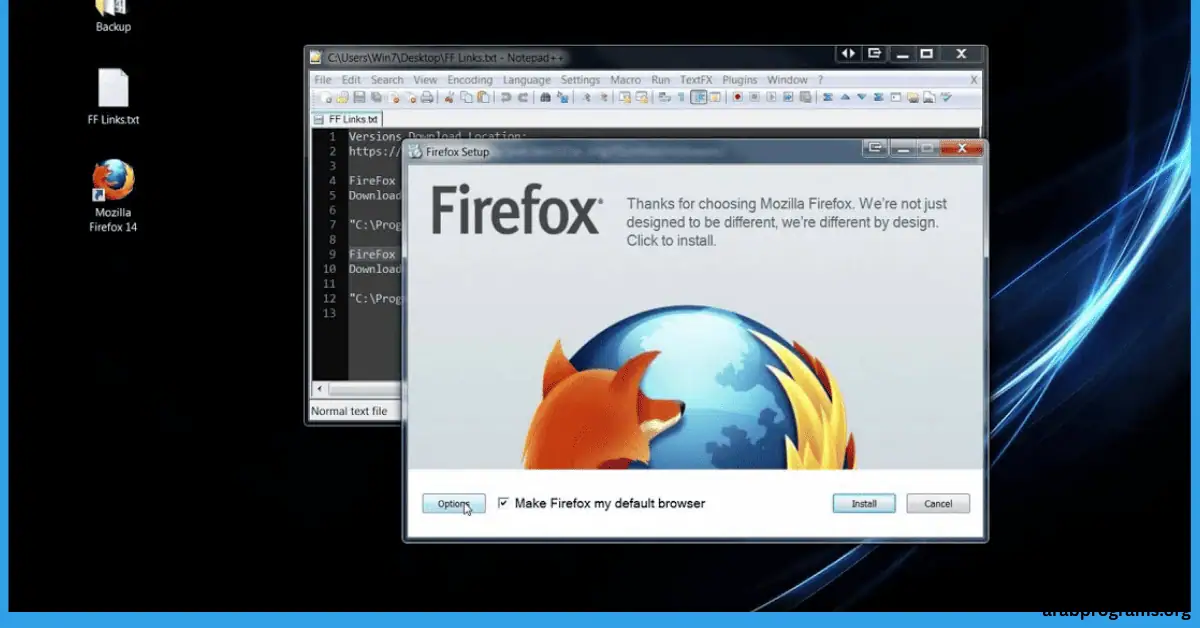The image size is (1200, 628).
Task: Open the TextFX menu in Notepad++
Action: pyautogui.click(x=697, y=80)
